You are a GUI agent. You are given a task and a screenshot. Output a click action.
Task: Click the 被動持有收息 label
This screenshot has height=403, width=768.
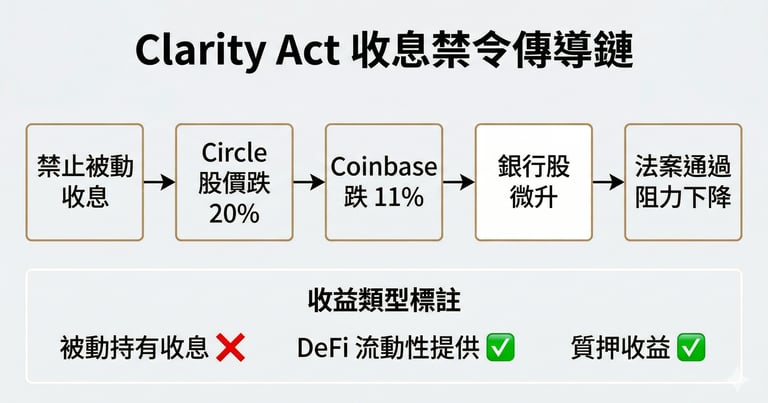(x=134, y=347)
